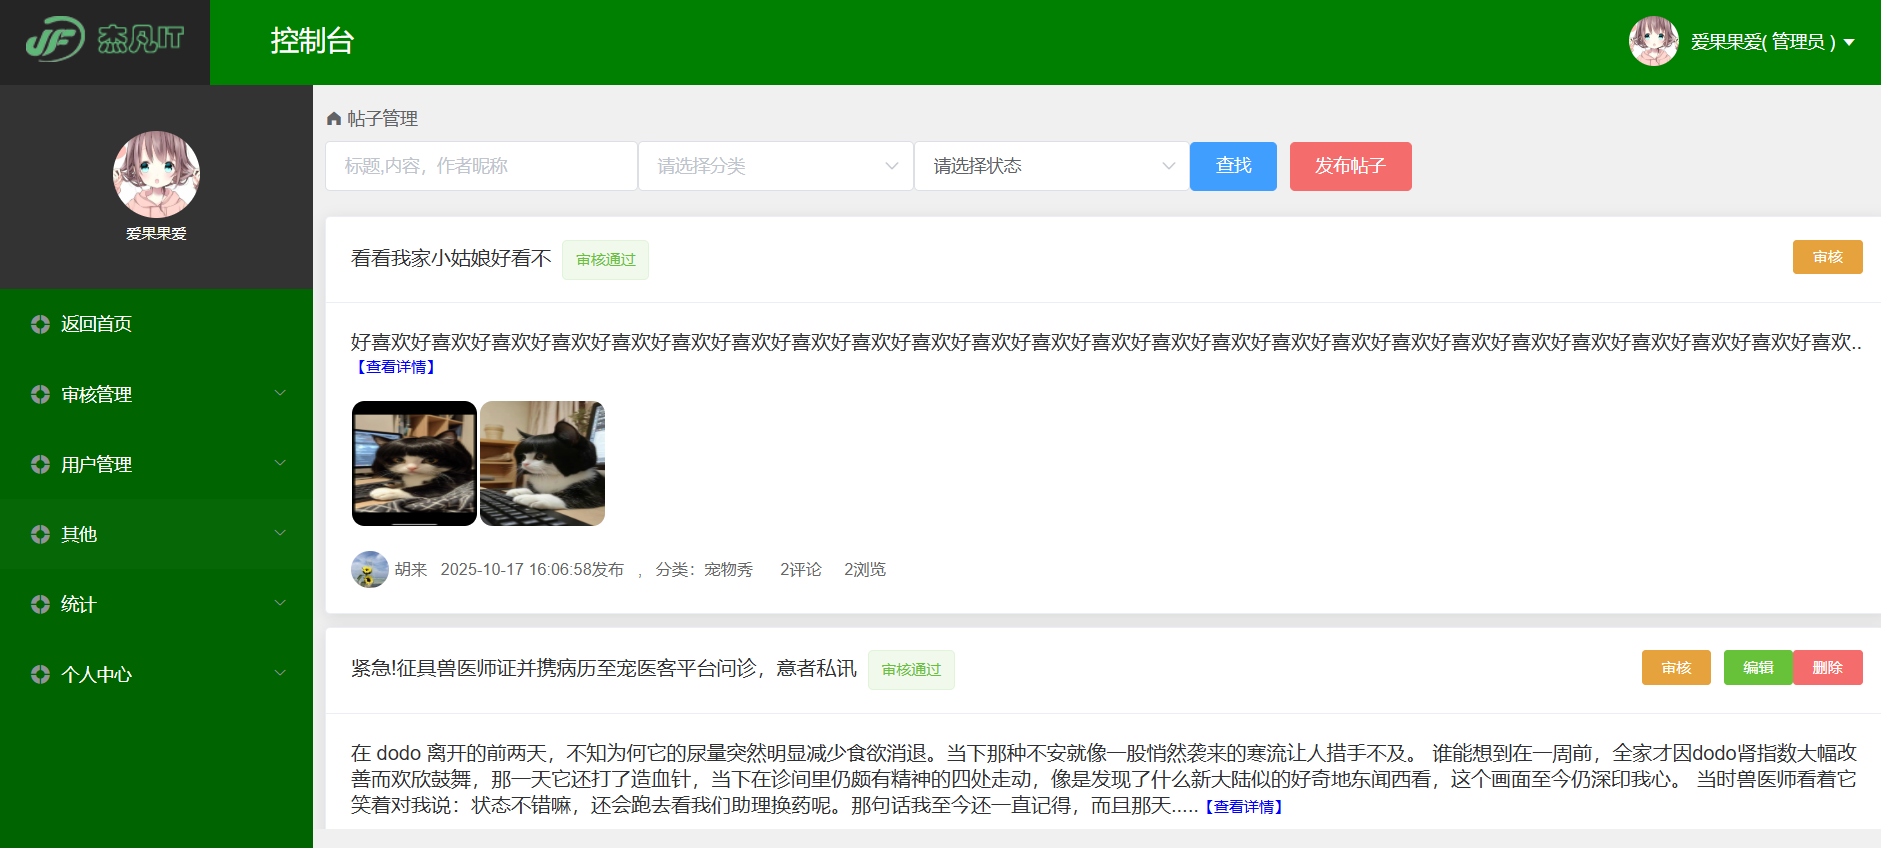Click the title 紧急!征具兽医师证并携病历
The image size is (1881, 848).
604,668
